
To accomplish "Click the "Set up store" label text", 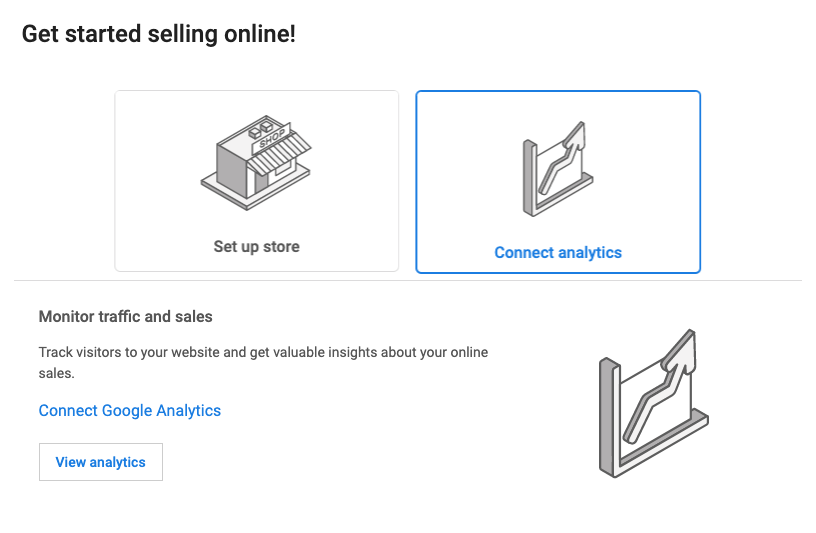I will point(257,246).
